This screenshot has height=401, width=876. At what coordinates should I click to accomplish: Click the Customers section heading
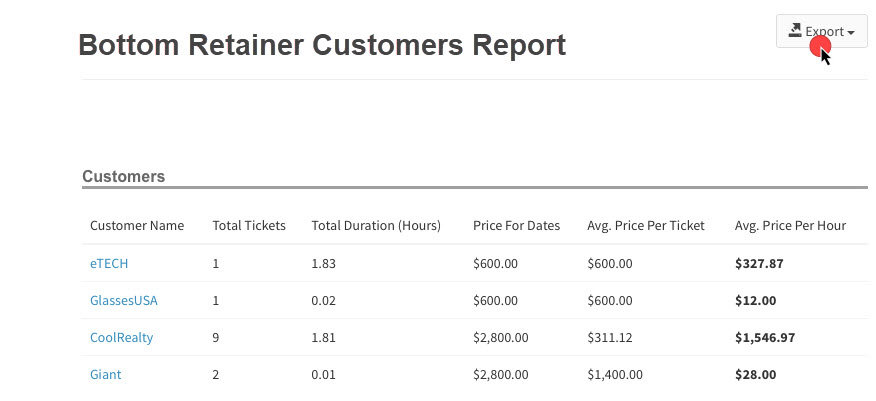click(123, 176)
